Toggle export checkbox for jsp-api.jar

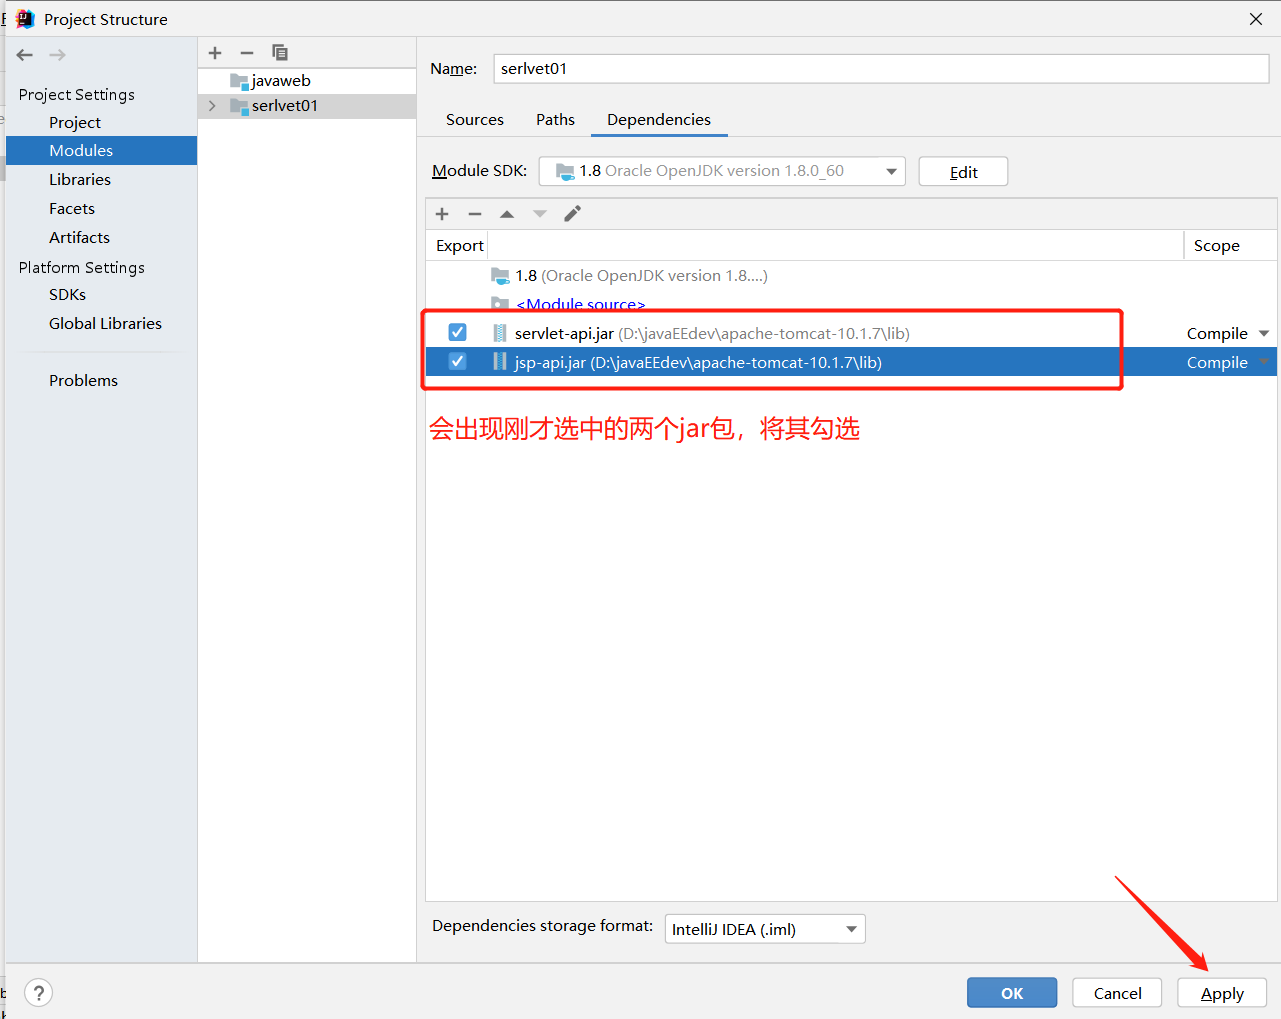click(457, 361)
